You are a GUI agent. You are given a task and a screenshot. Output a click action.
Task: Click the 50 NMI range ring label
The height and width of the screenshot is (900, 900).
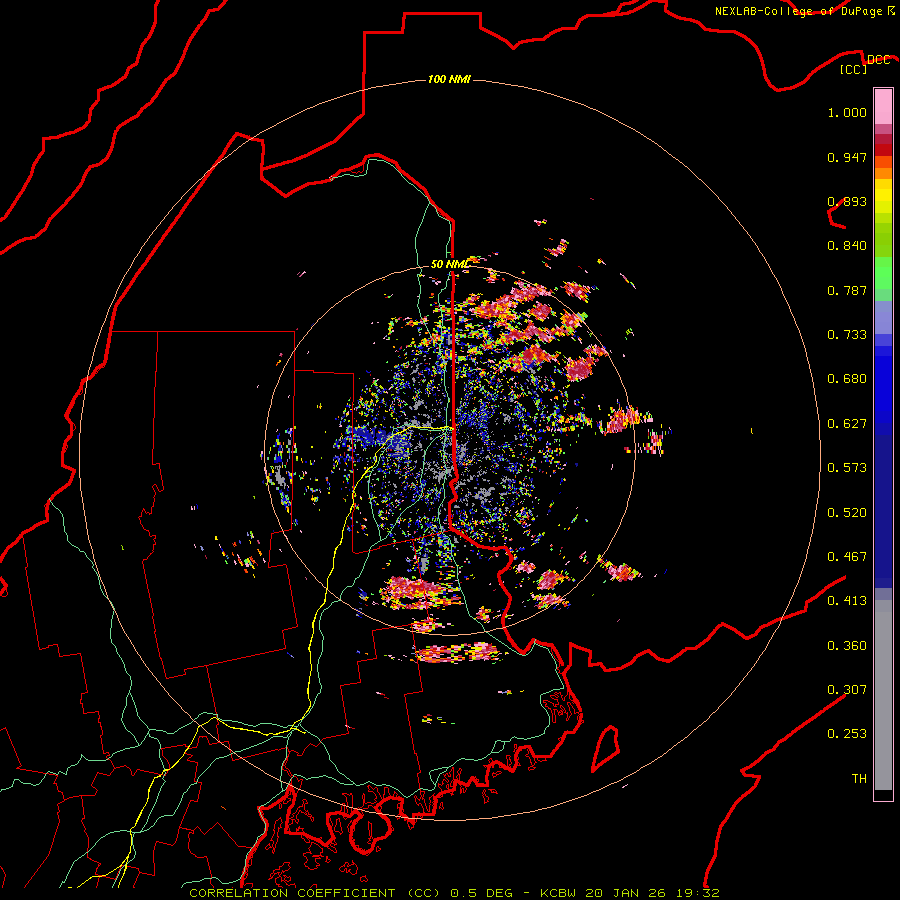coord(449,264)
